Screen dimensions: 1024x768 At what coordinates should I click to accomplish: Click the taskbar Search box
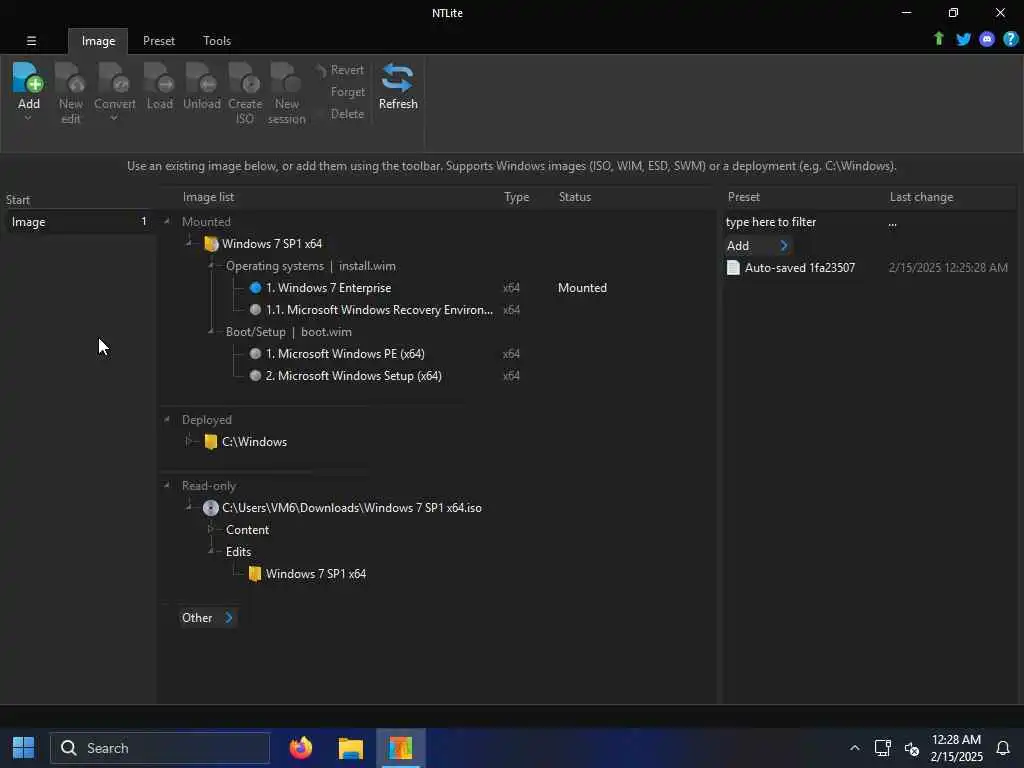pos(160,748)
